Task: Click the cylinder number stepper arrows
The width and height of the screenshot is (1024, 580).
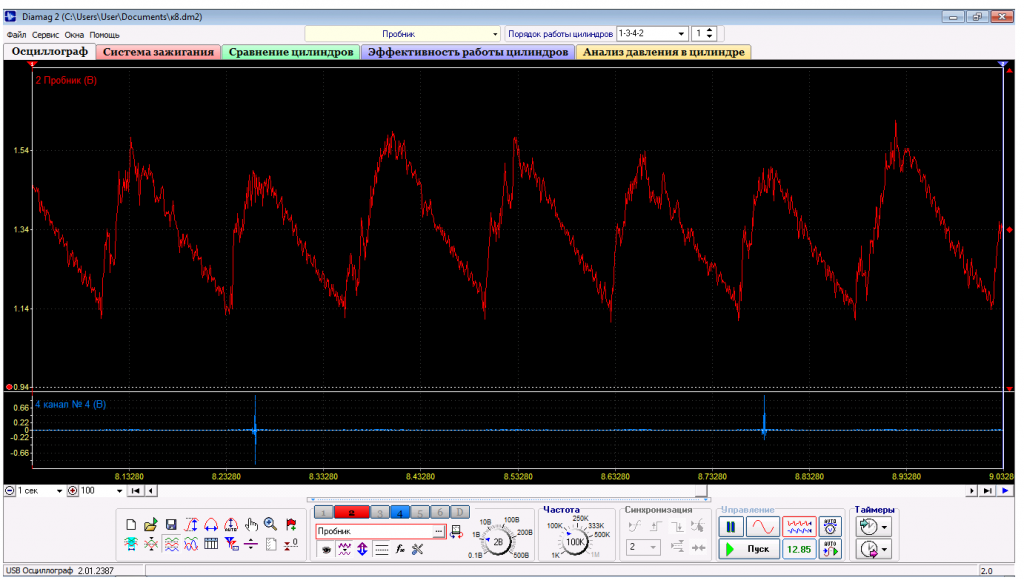Action: 710,33
